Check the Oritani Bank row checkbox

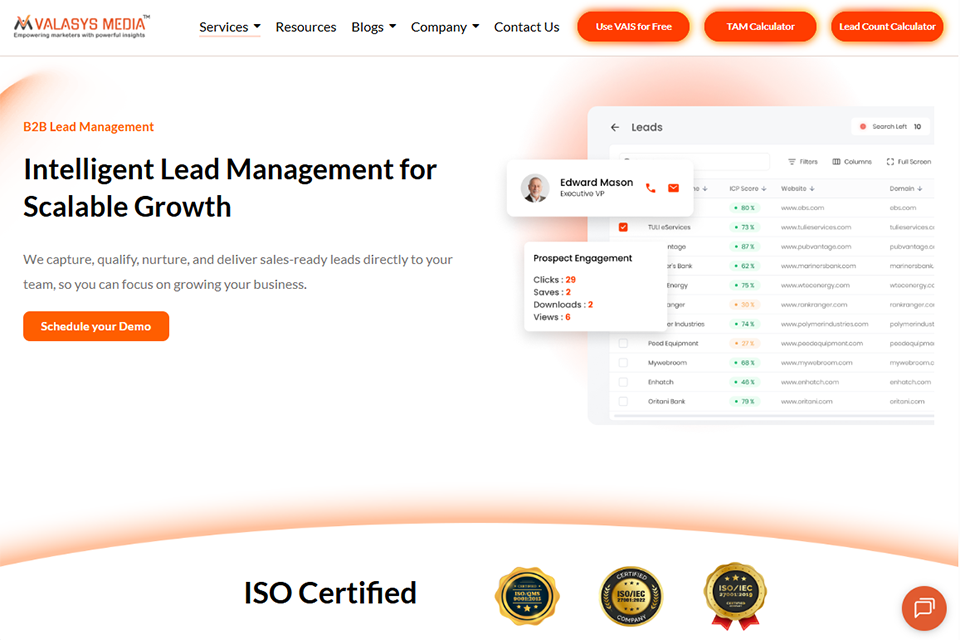(x=623, y=402)
